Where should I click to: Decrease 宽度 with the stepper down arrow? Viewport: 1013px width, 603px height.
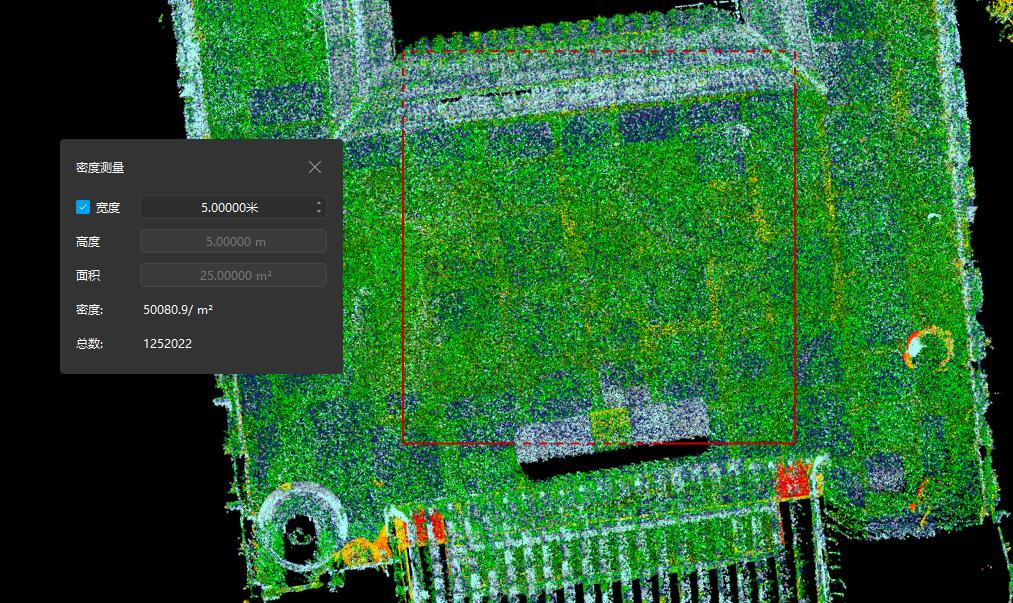(x=319, y=211)
